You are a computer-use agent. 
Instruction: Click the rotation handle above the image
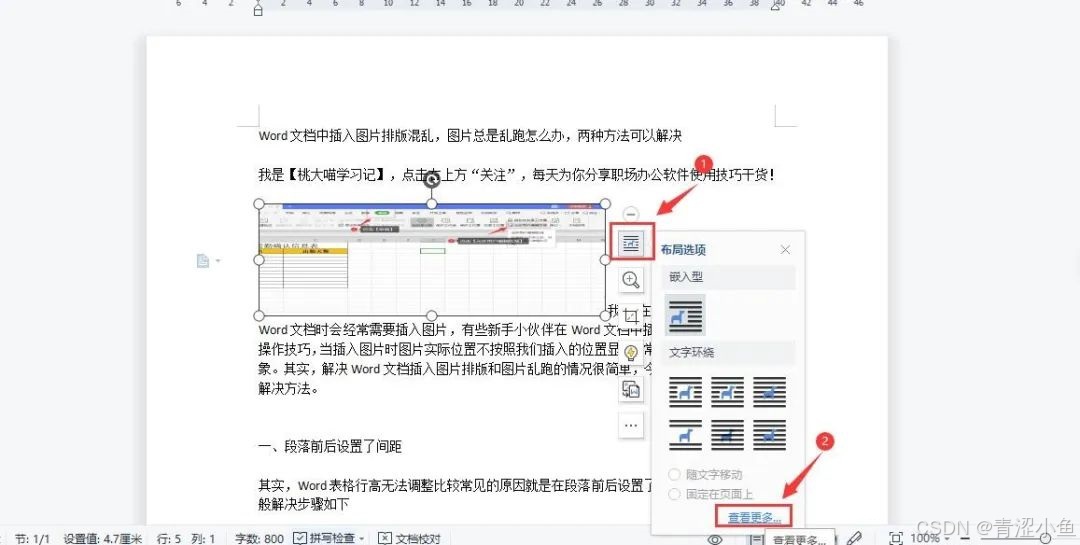coord(431,180)
